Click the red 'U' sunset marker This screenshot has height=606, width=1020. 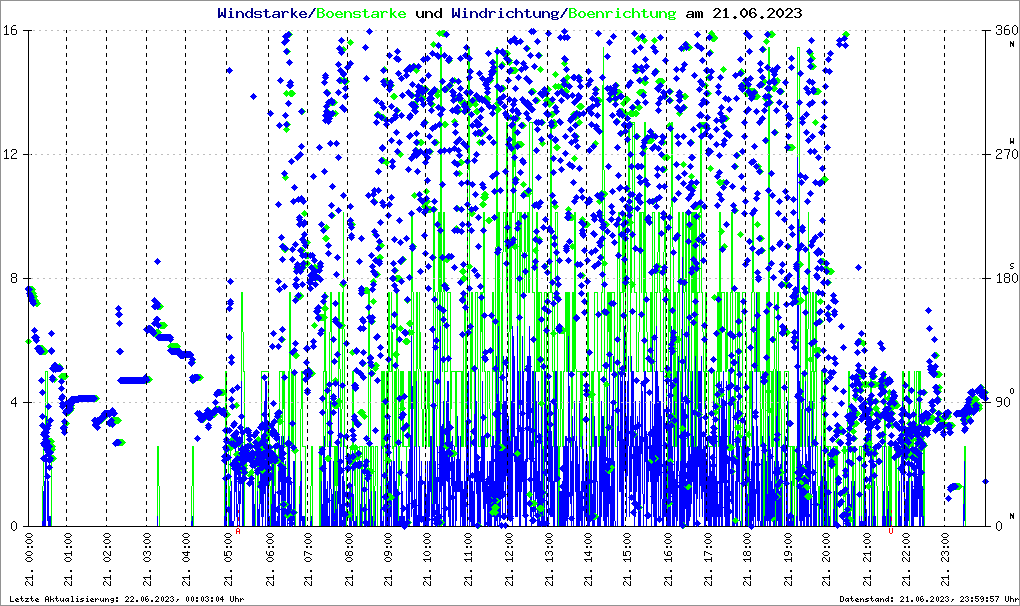891,531
